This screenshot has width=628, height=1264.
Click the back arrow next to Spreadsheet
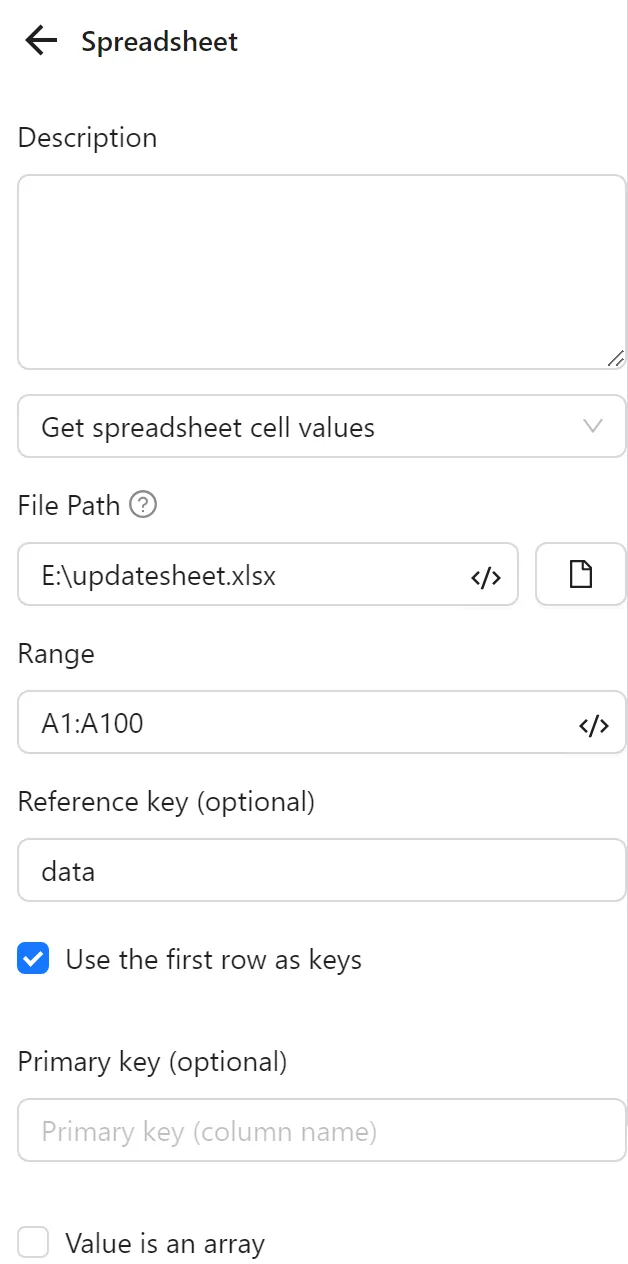tap(39, 40)
